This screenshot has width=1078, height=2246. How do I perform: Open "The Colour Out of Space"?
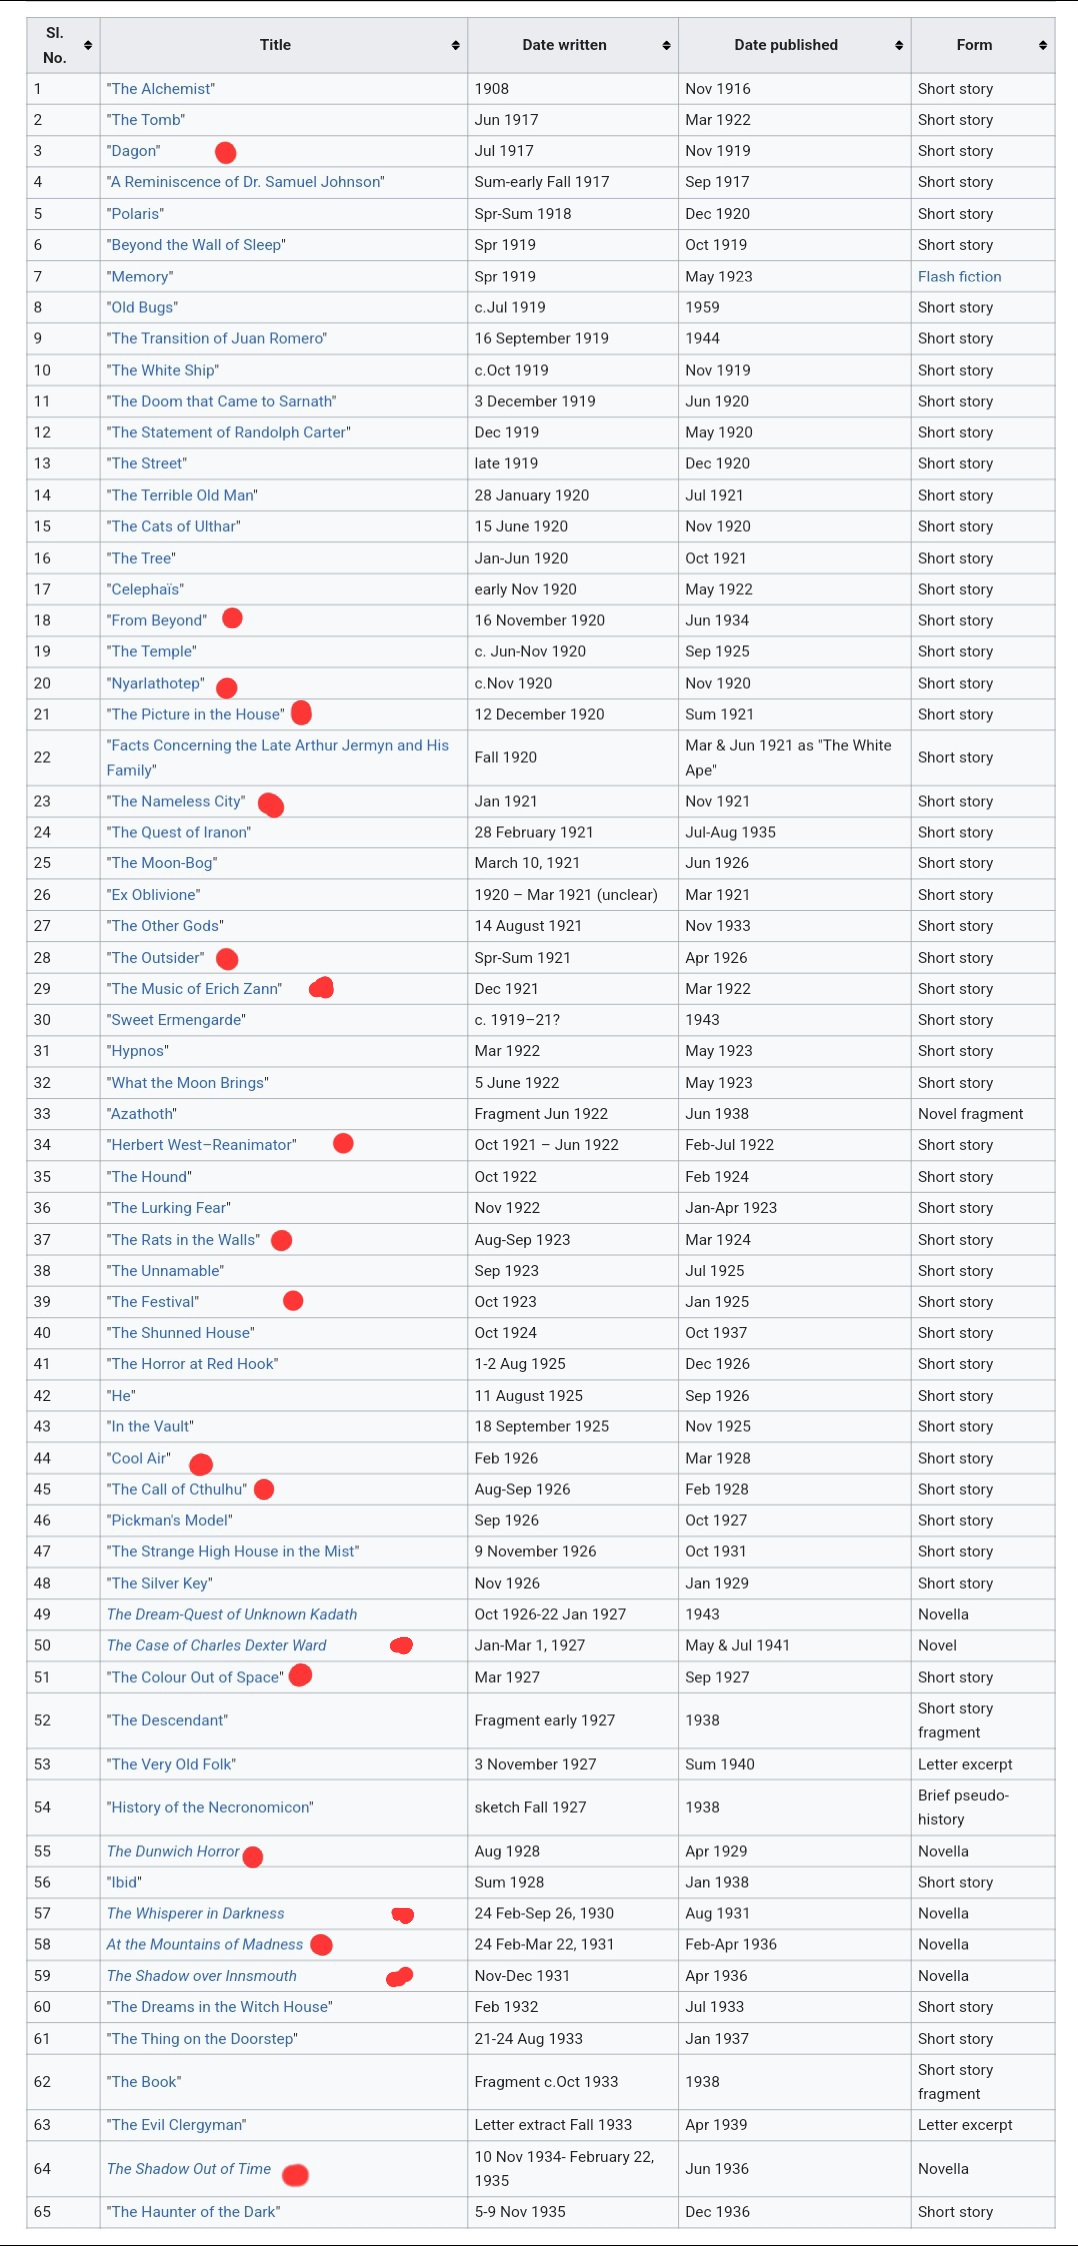pyautogui.click(x=195, y=1678)
